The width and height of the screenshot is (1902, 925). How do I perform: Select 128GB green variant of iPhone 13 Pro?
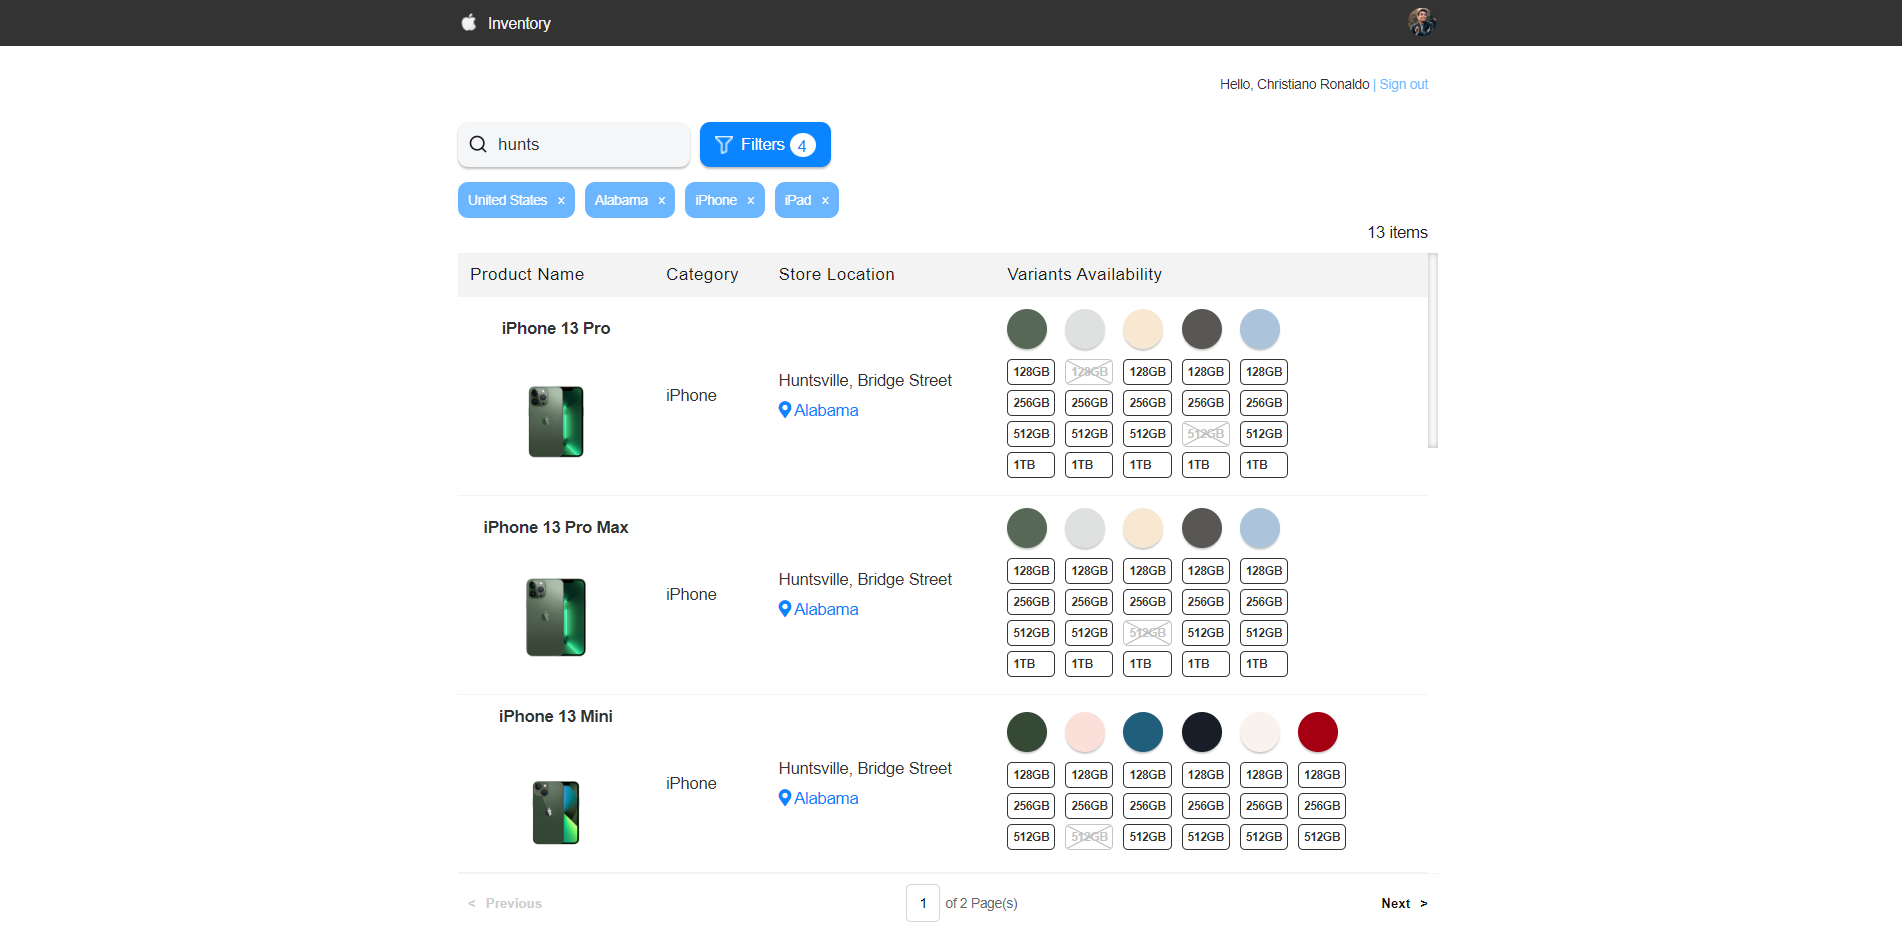tap(1031, 372)
